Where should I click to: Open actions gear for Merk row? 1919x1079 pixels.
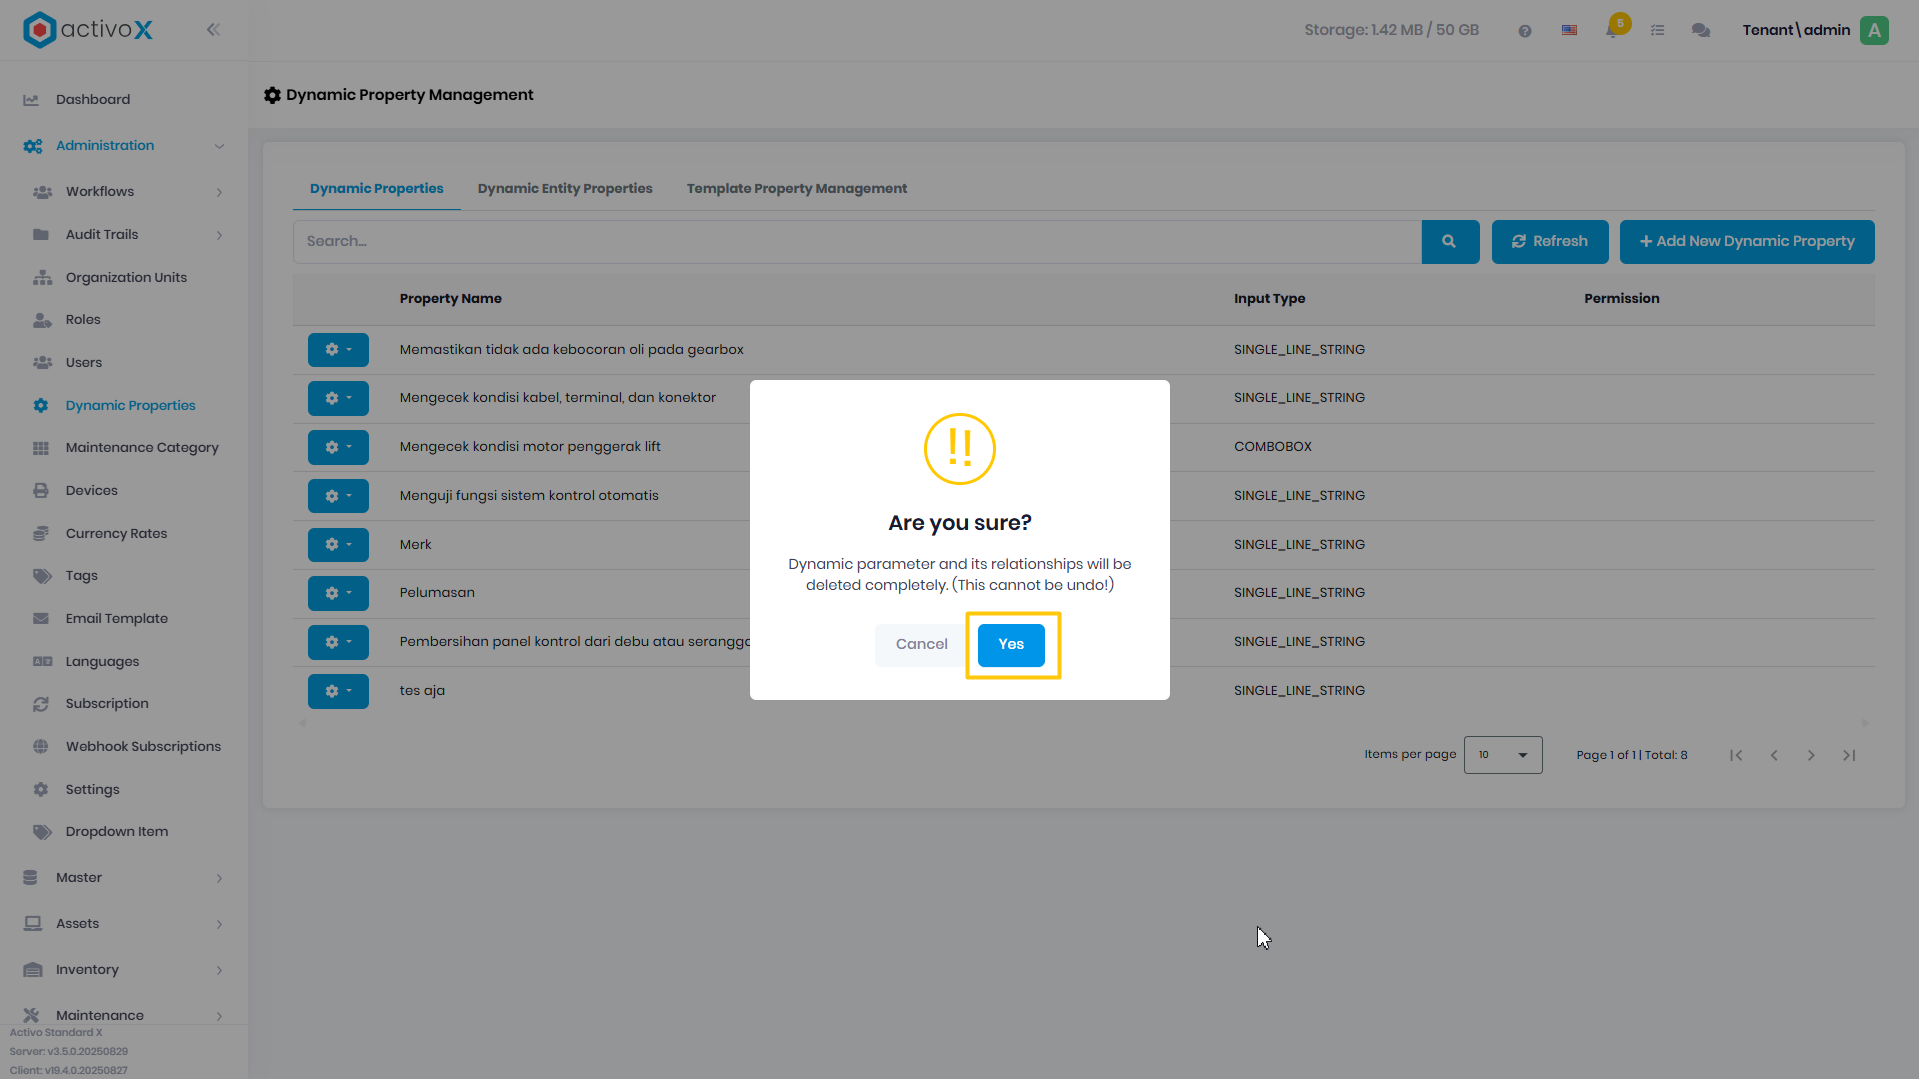[x=338, y=545]
